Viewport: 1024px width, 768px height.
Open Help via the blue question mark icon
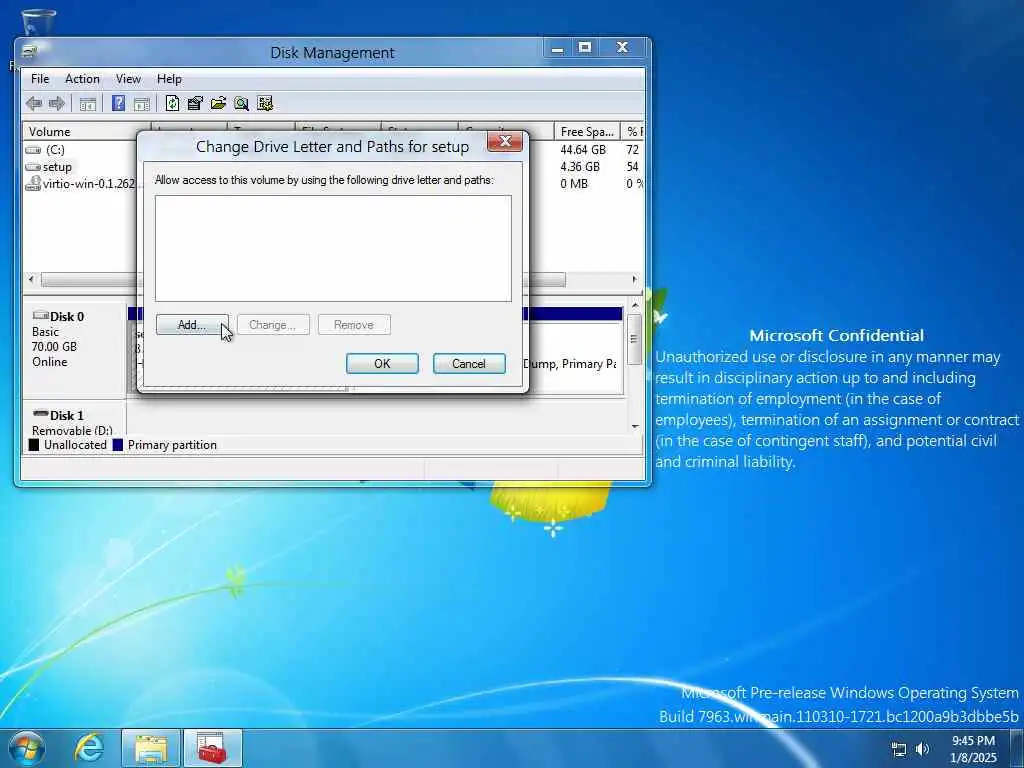point(118,103)
